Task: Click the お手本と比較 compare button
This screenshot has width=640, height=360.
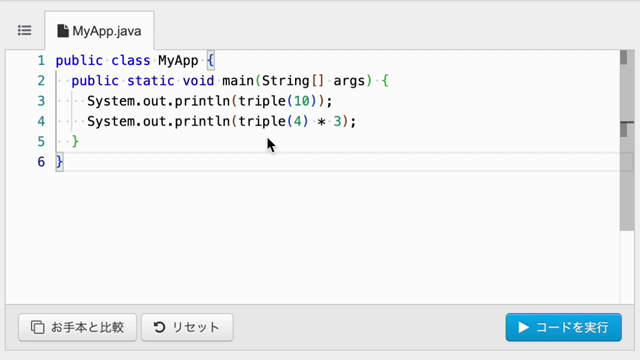Action: tap(77, 327)
